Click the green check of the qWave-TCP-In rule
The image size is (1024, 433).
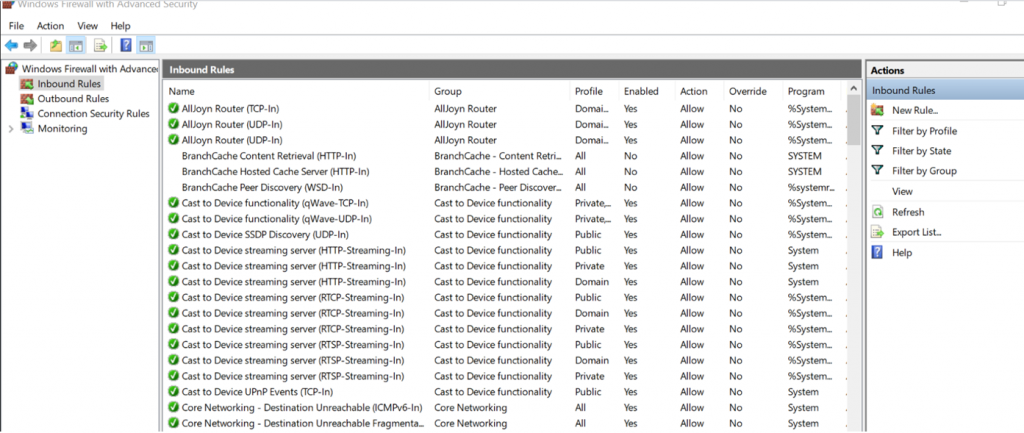tap(173, 203)
